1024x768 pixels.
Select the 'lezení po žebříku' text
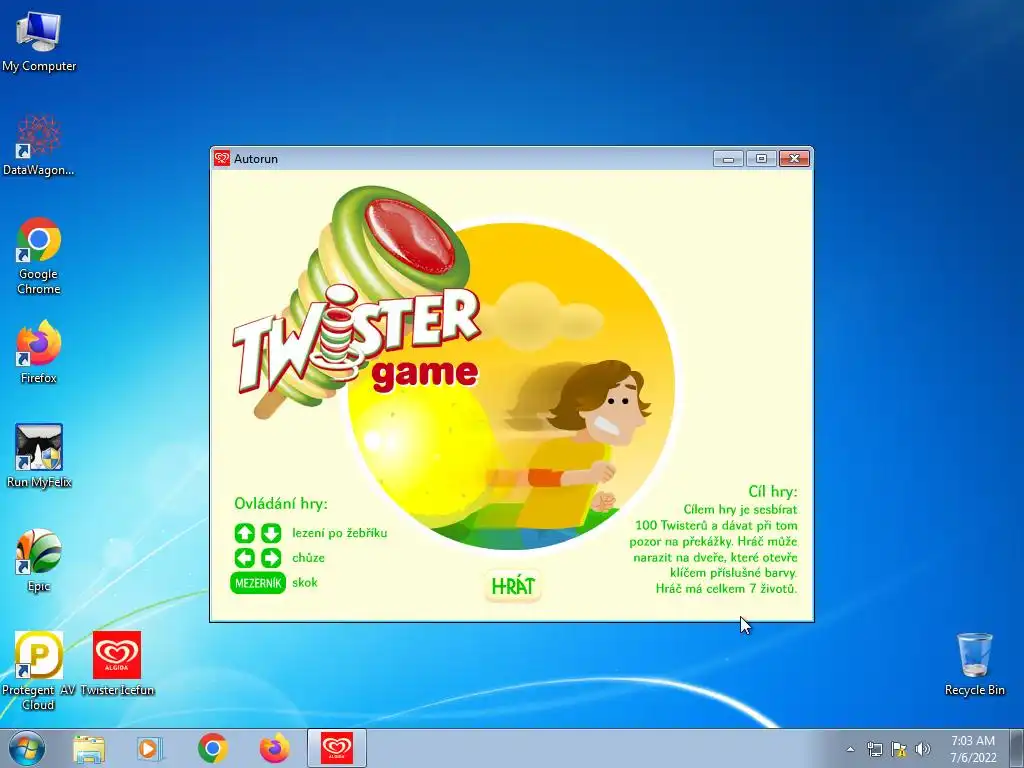click(x=340, y=533)
